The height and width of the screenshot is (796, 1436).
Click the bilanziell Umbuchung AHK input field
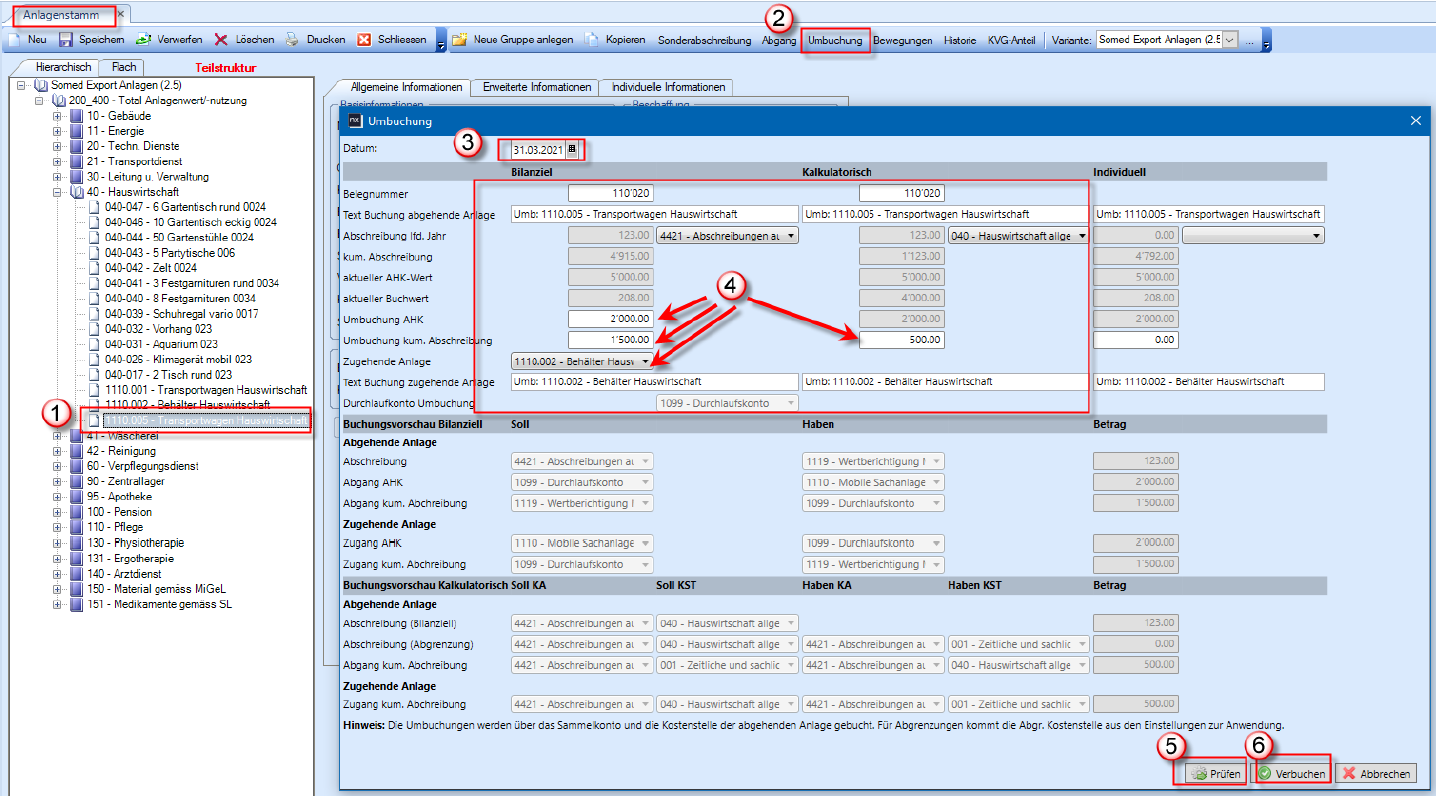611,319
